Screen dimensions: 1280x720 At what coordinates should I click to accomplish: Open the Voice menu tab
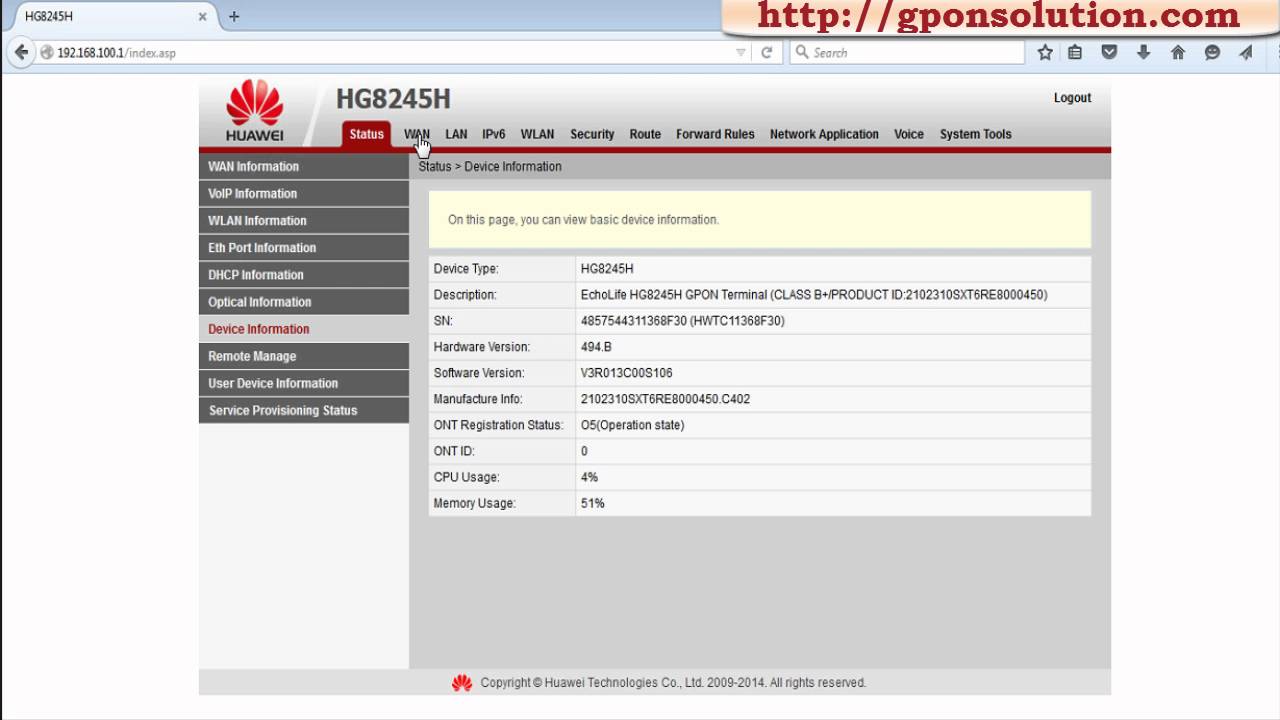click(x=909, y=134)
